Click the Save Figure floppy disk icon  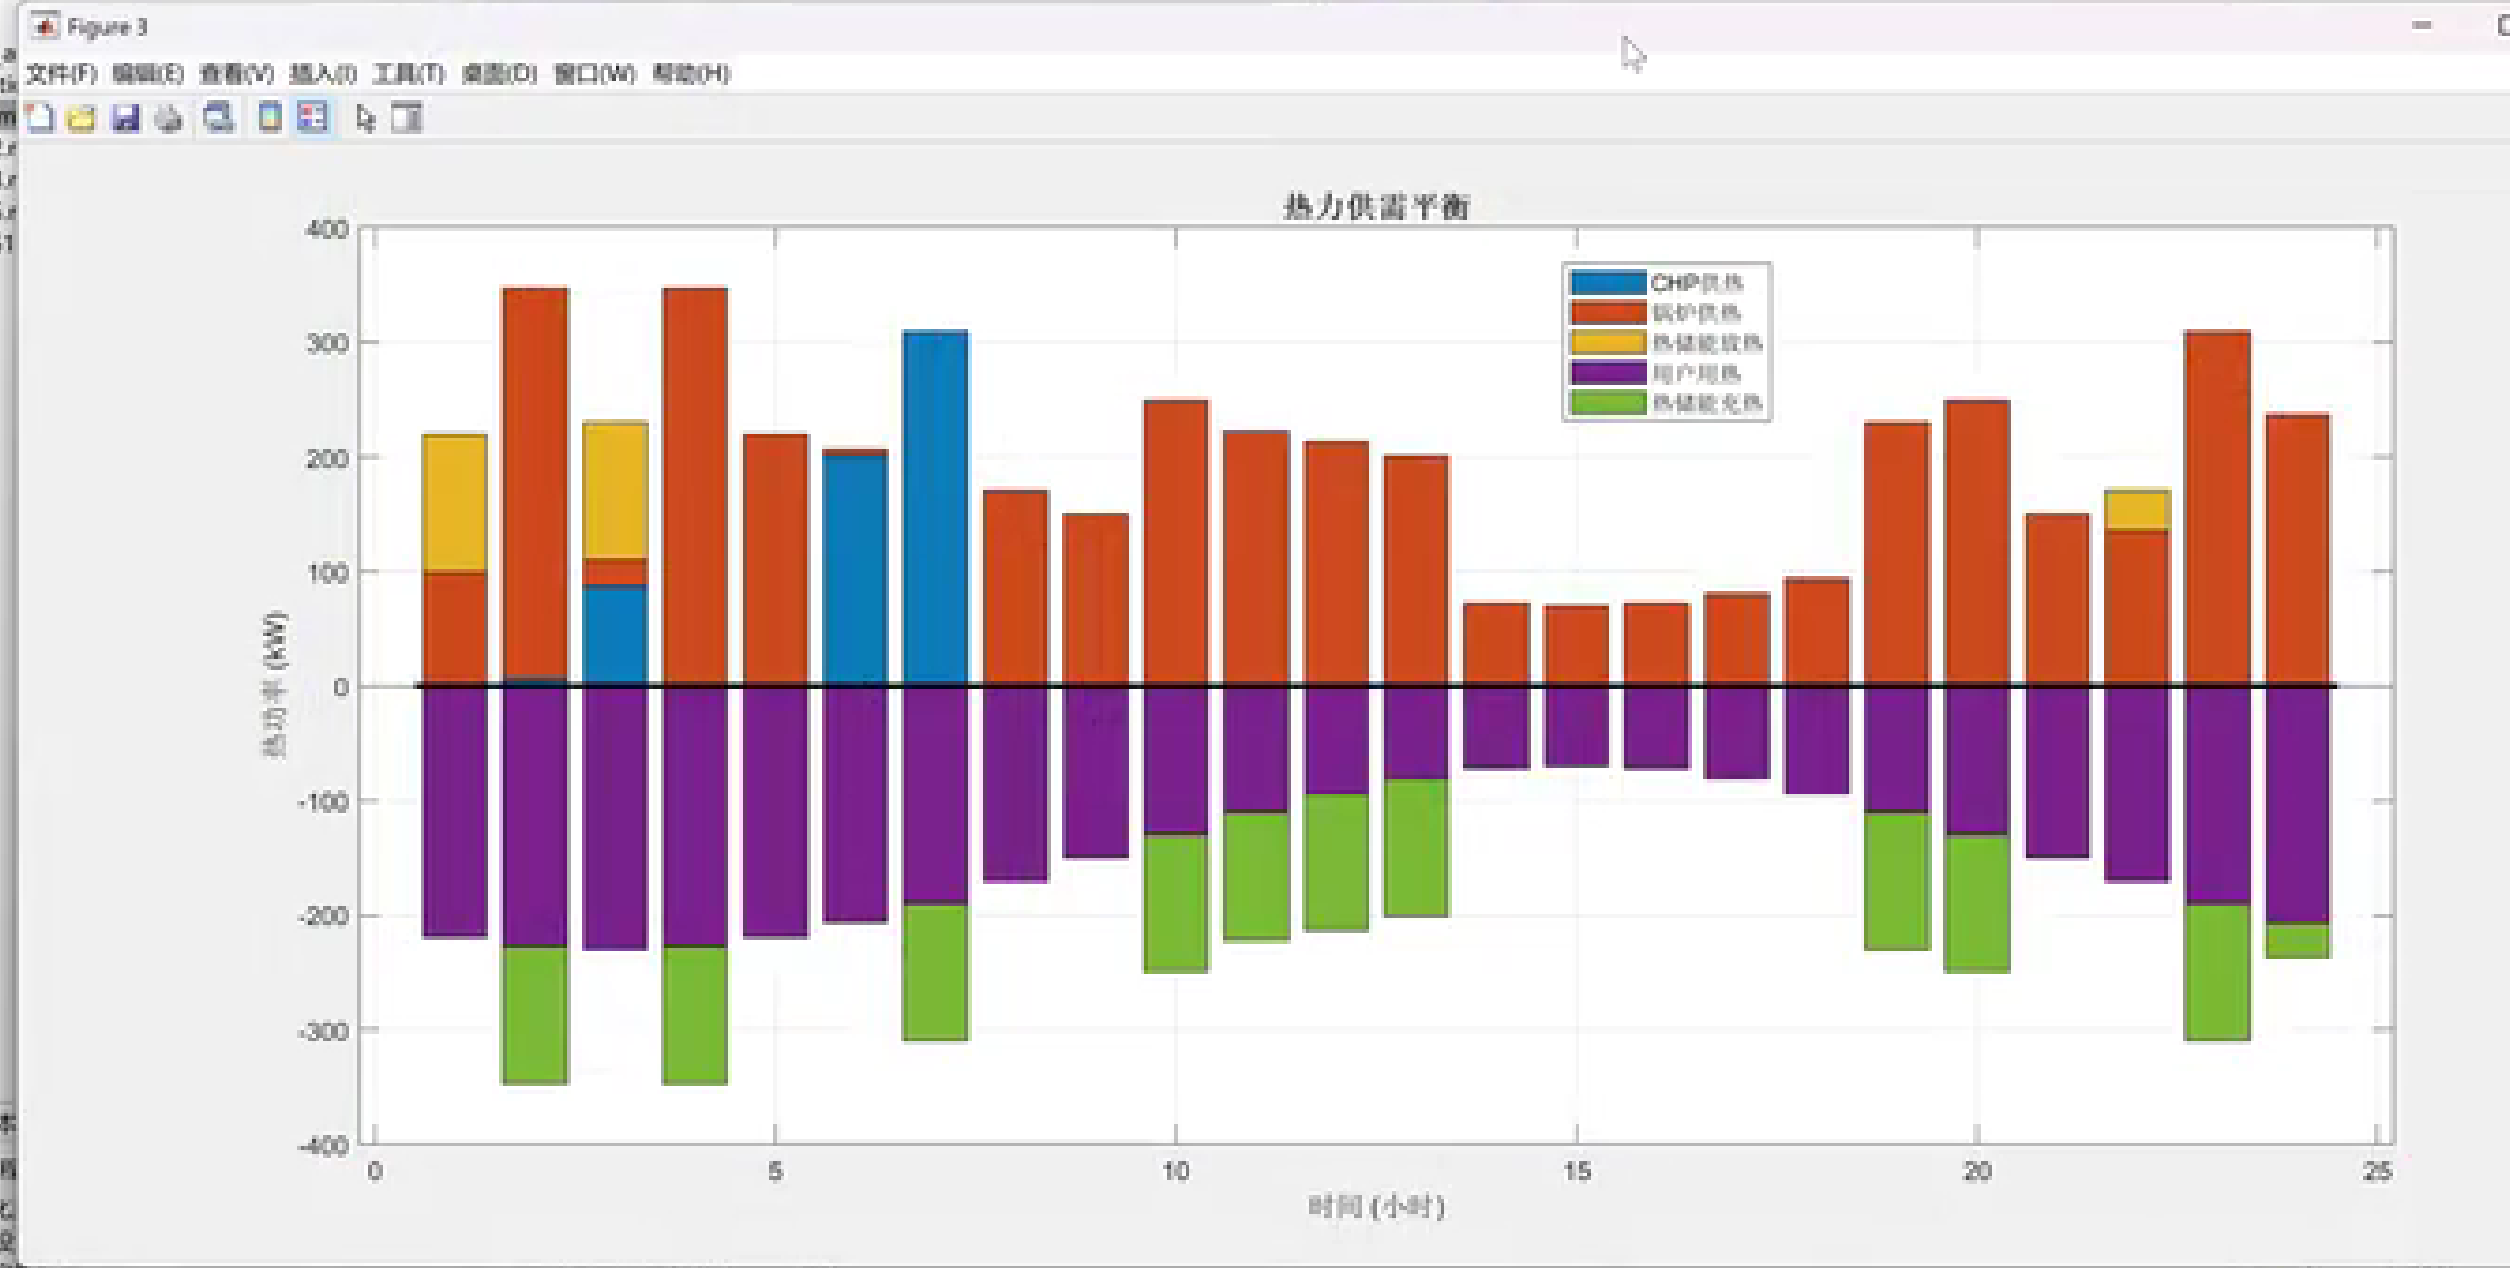(125, 118)
